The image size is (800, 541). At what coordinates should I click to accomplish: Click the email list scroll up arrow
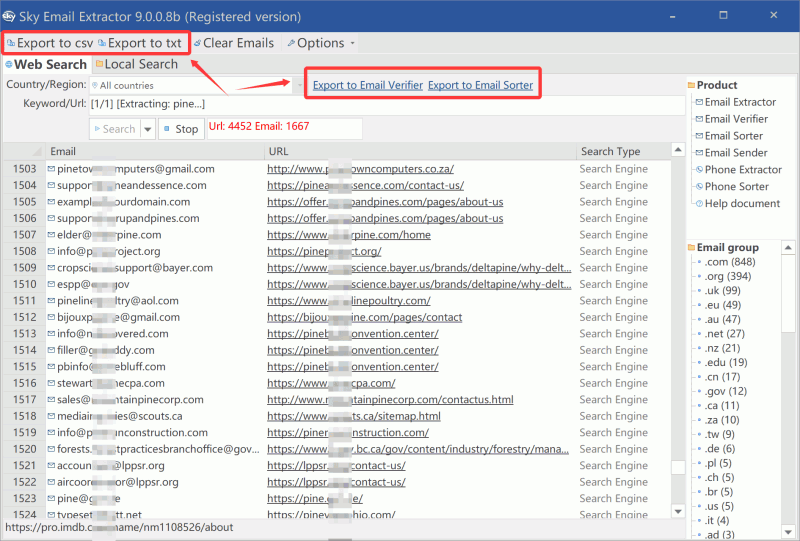coord(678,150)
